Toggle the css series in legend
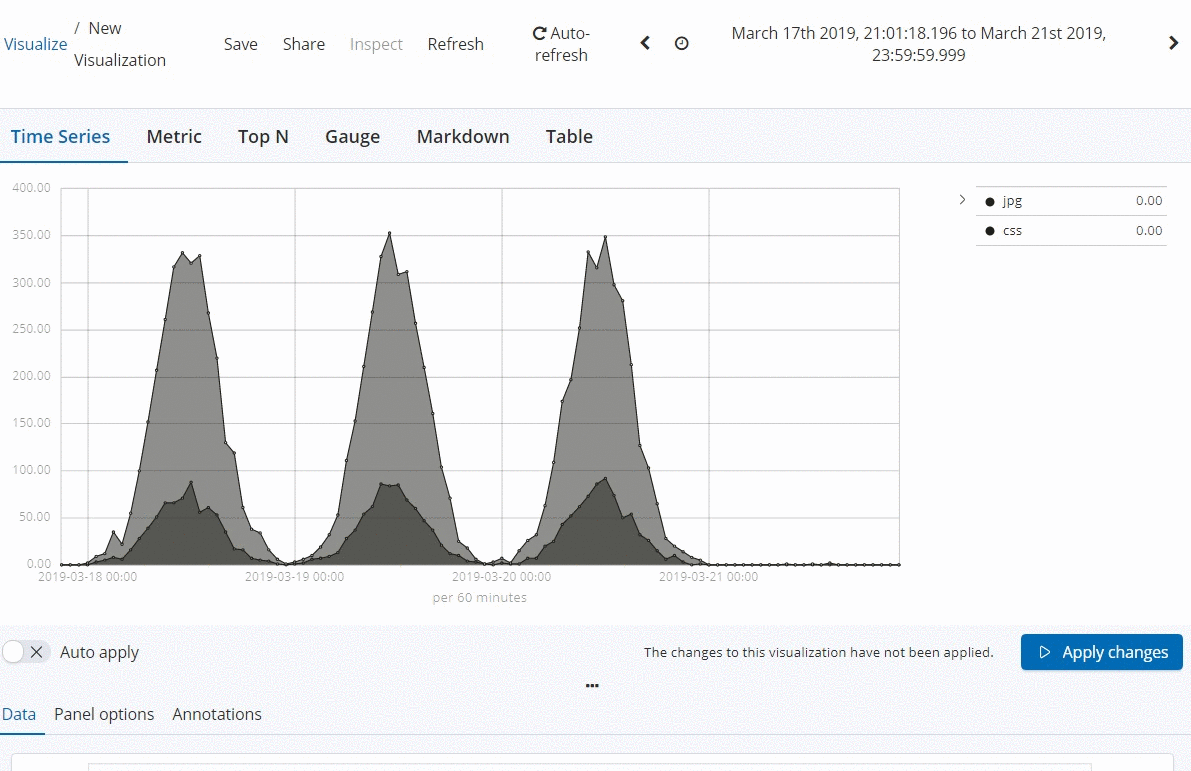Screen dimensions: 1191x771 point(1071,231)
